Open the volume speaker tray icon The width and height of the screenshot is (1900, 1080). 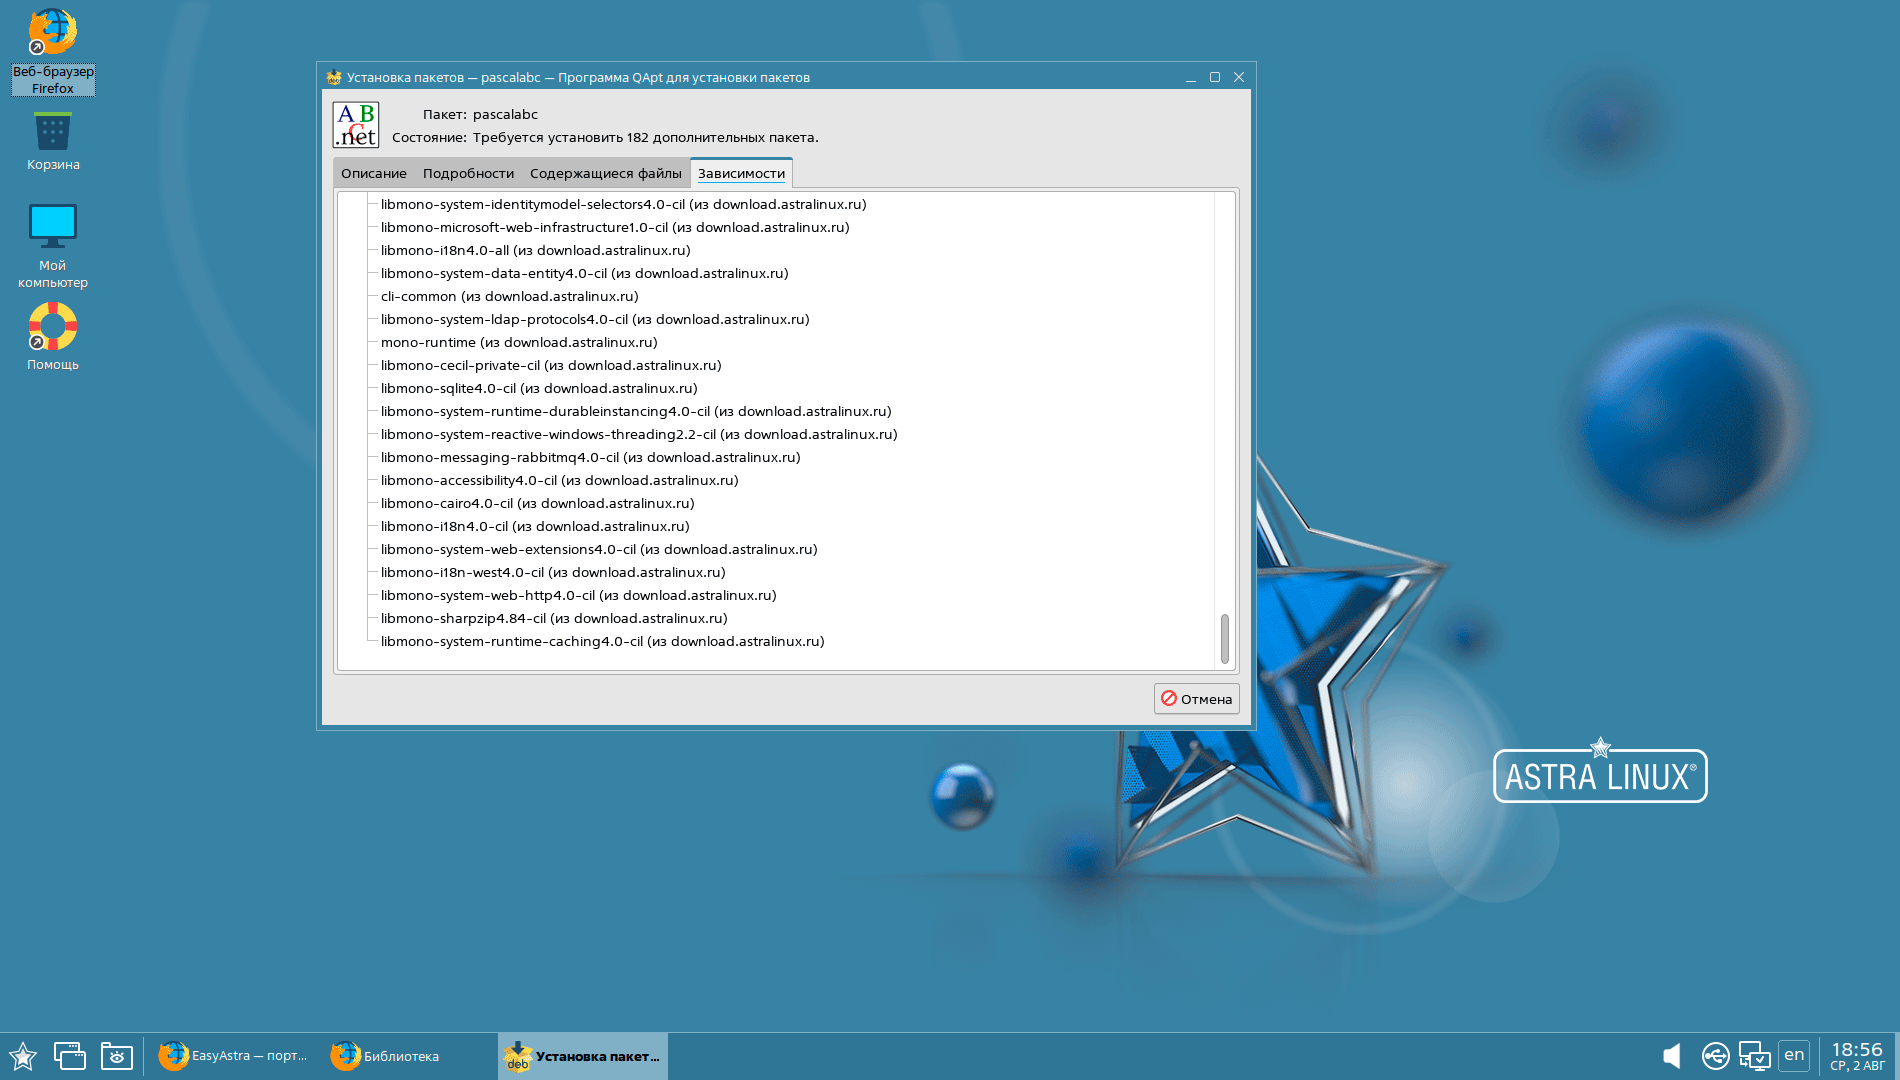[1671, 1056]
